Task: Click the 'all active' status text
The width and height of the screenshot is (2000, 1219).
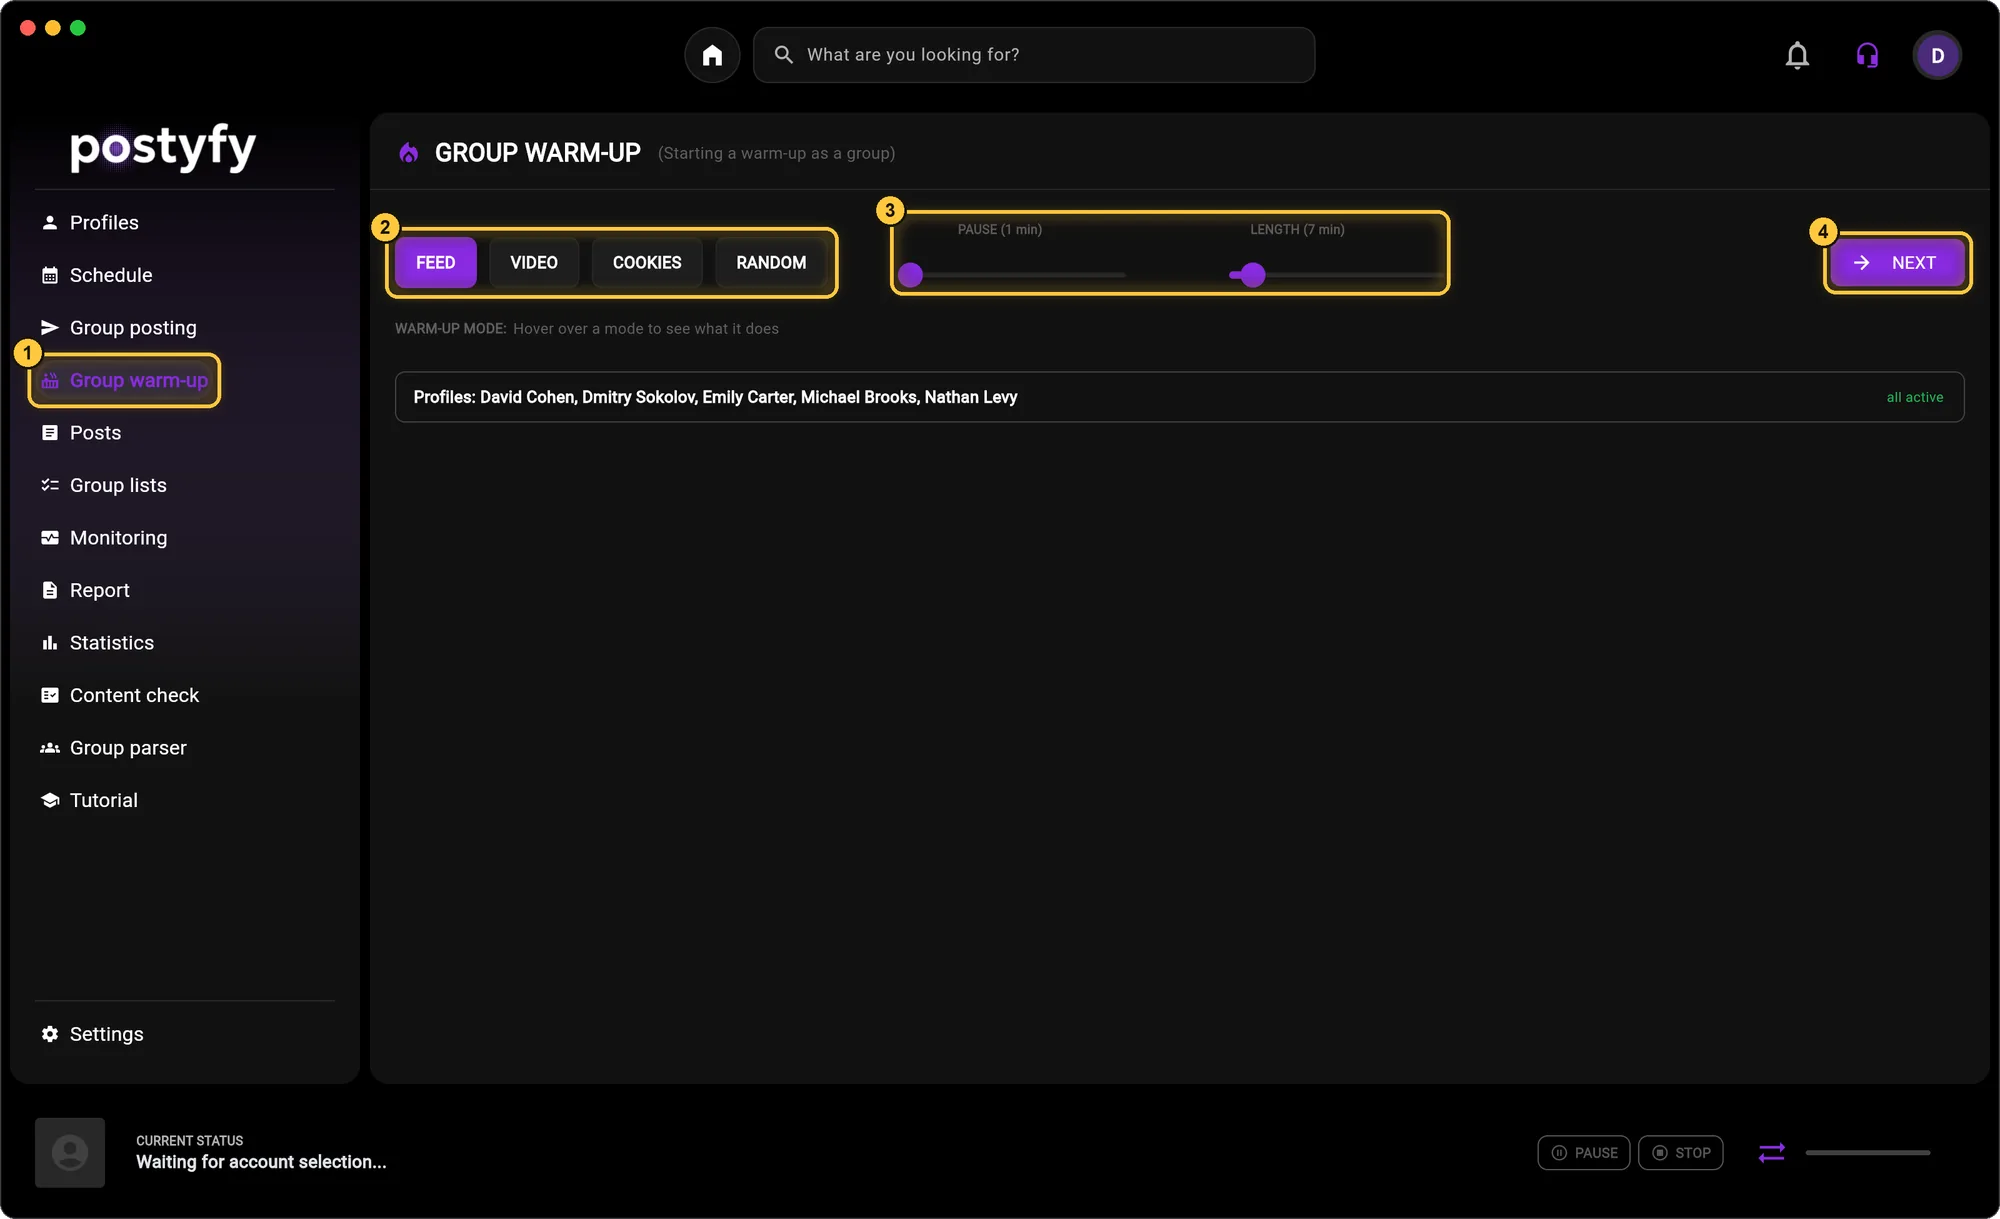Action: tap(1914, 397)
